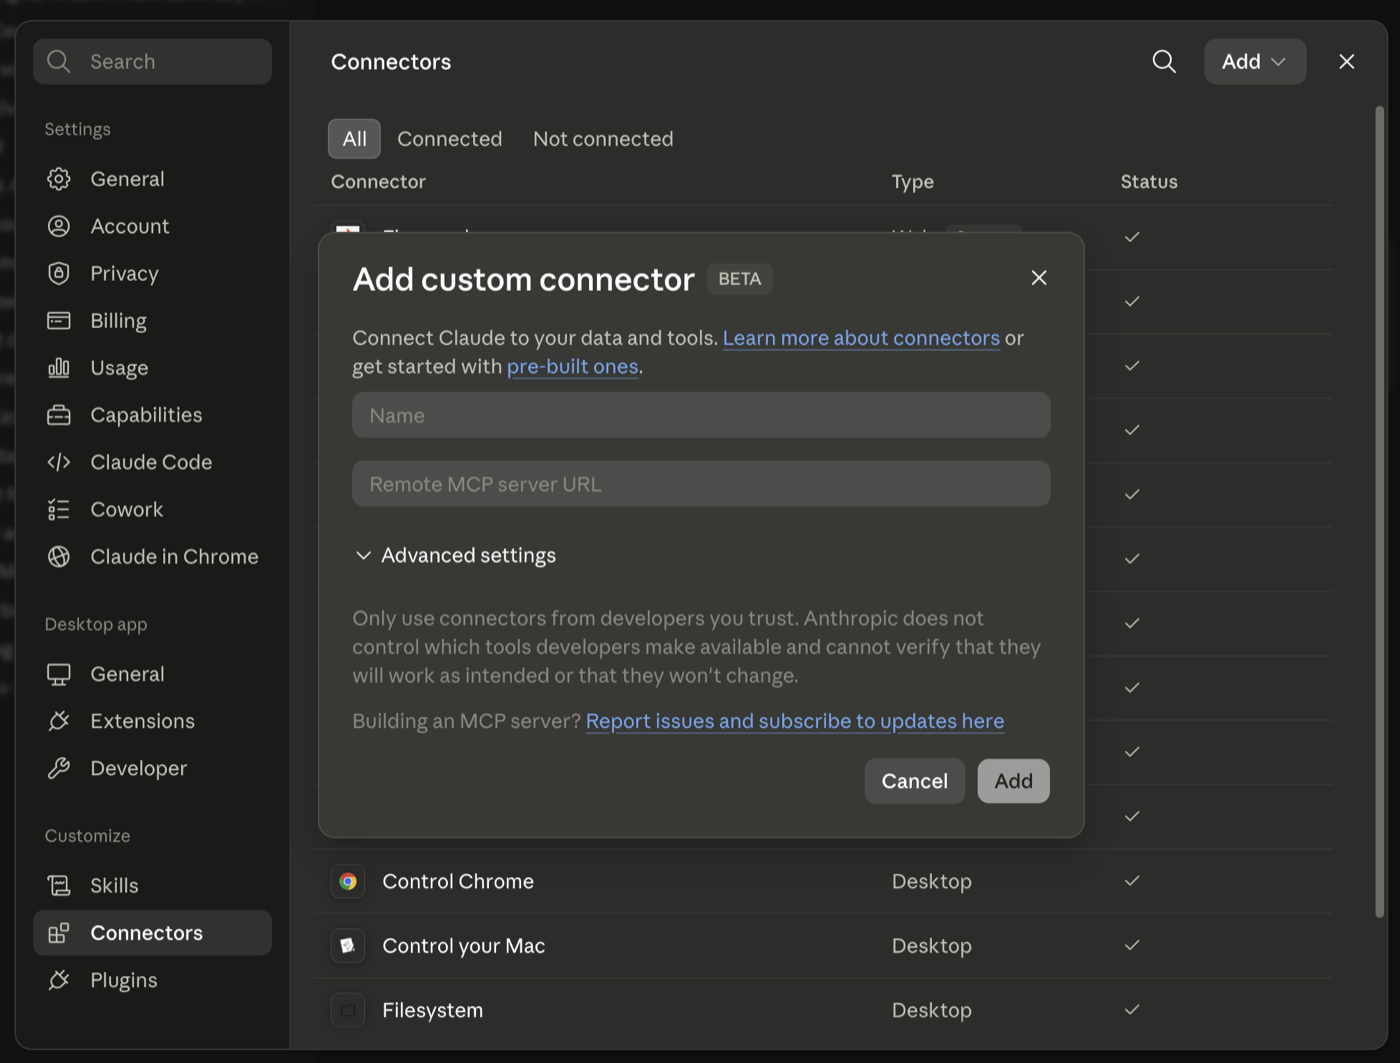Close the Add custom connector dialog
Image resolution: width=1400 pixels, height=1063 pixels.
[x=1039, y=278]
